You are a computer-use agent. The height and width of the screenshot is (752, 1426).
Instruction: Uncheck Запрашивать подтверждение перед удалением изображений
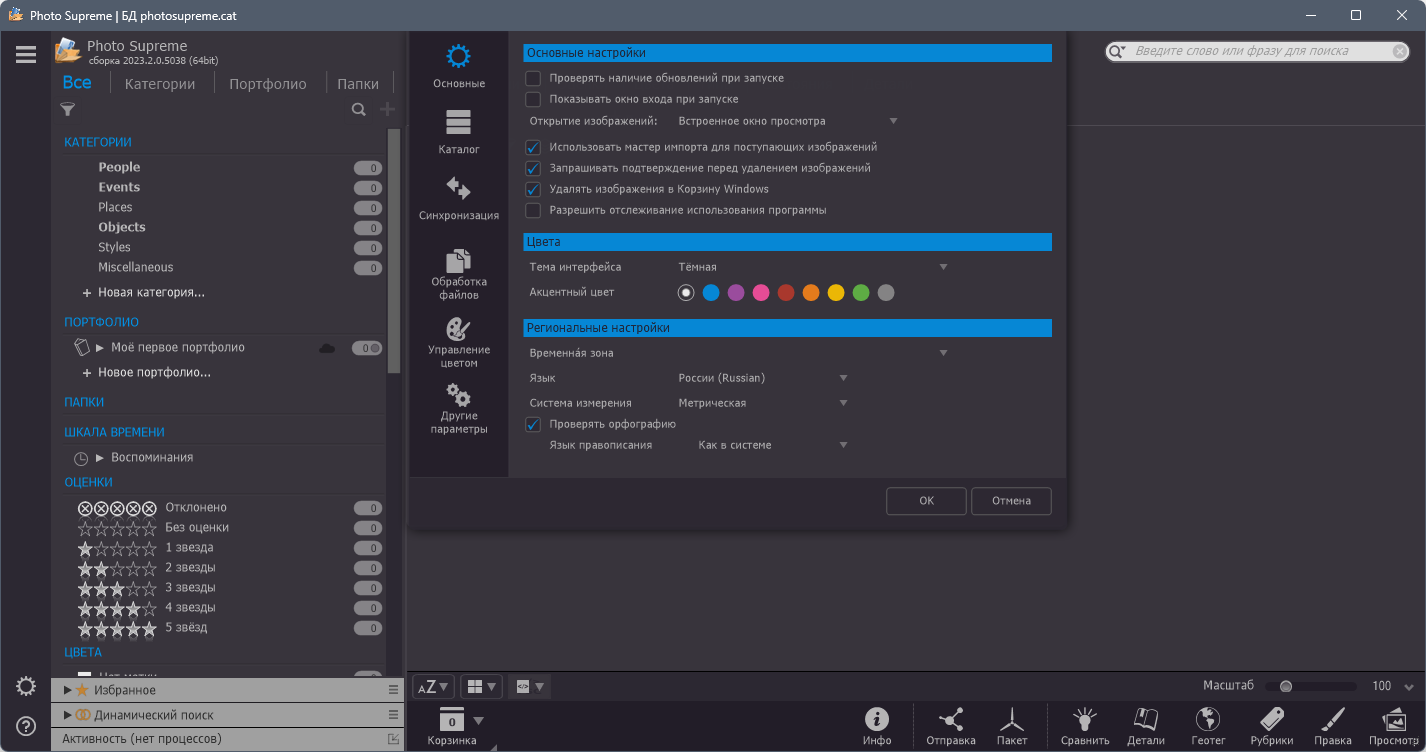[x=533, y=168]
